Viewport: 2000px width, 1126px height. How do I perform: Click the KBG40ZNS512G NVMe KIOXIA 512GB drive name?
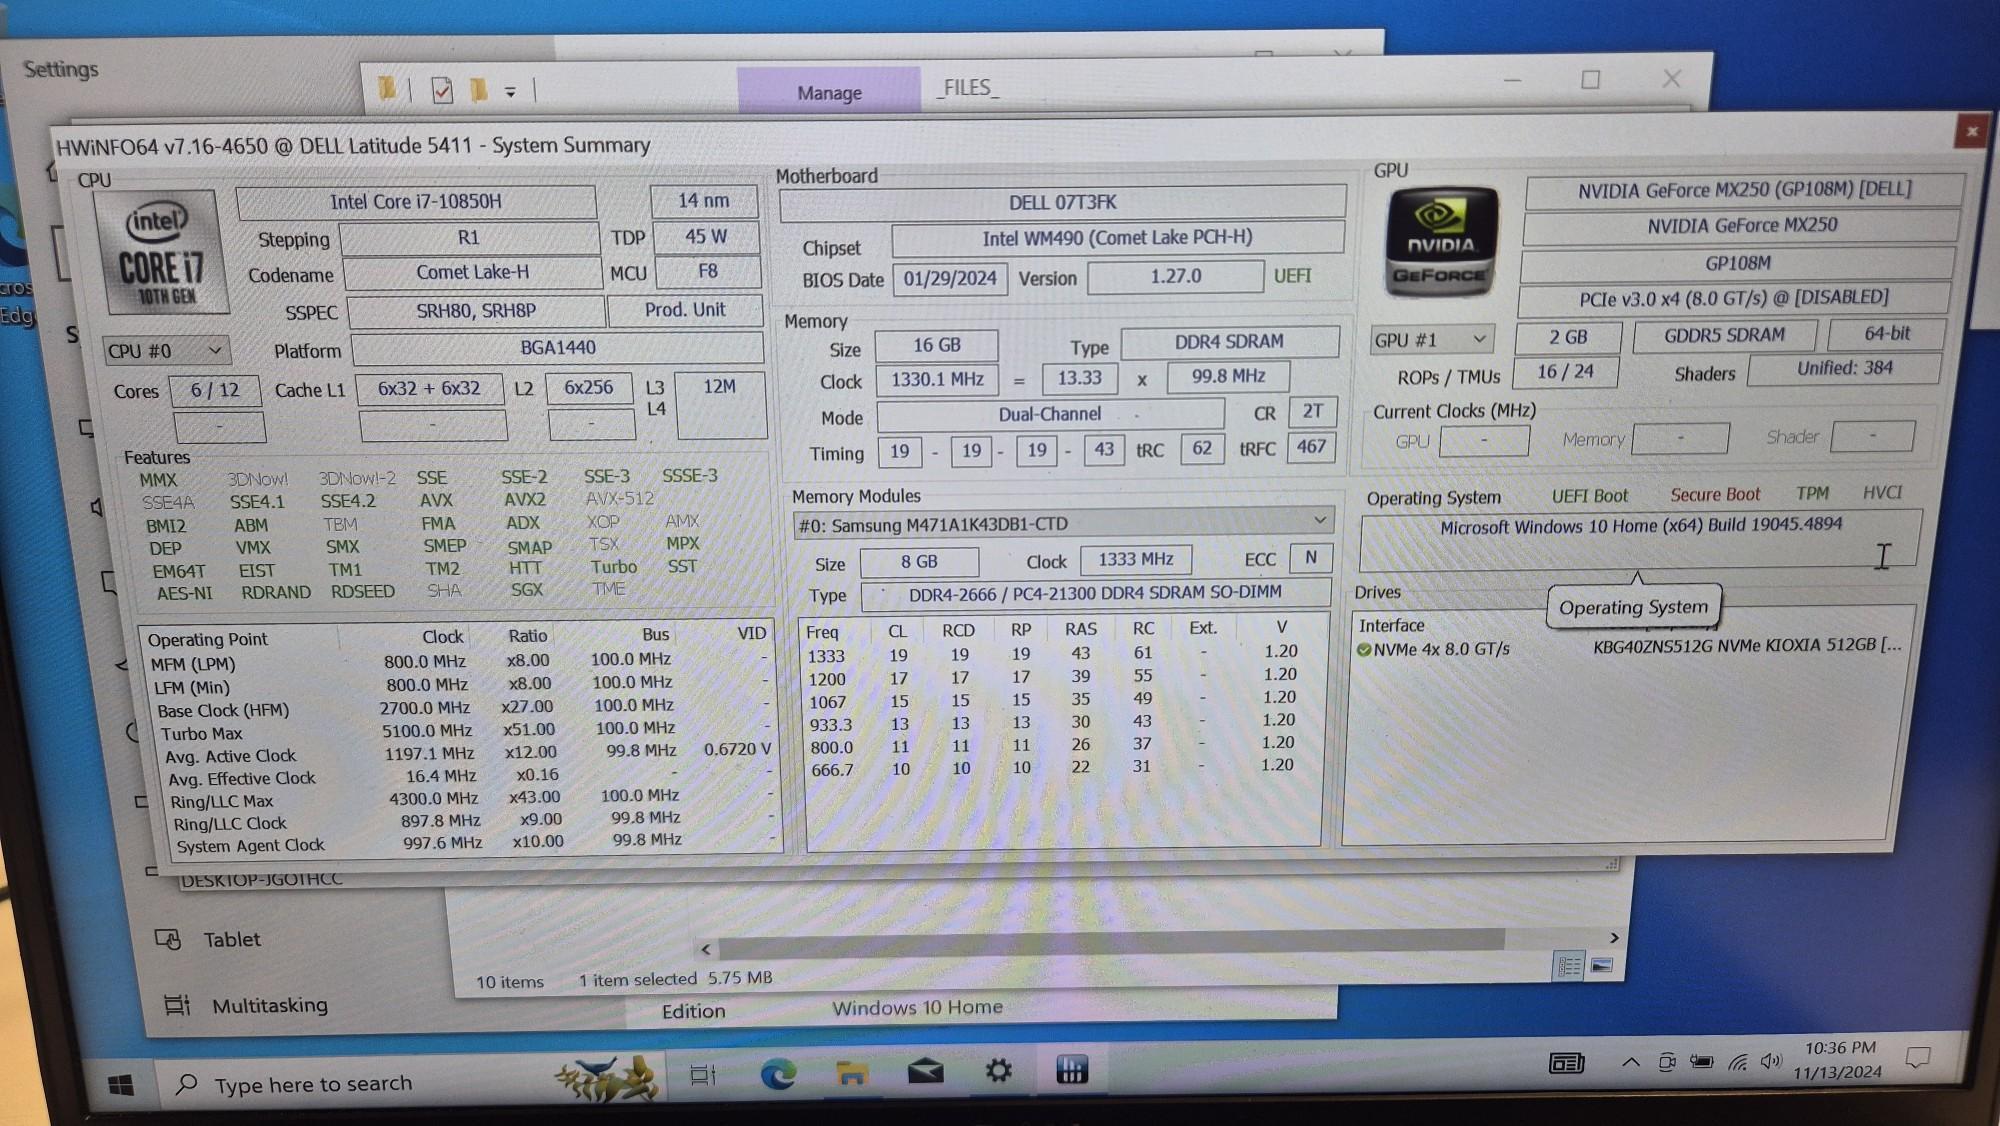1747,645
